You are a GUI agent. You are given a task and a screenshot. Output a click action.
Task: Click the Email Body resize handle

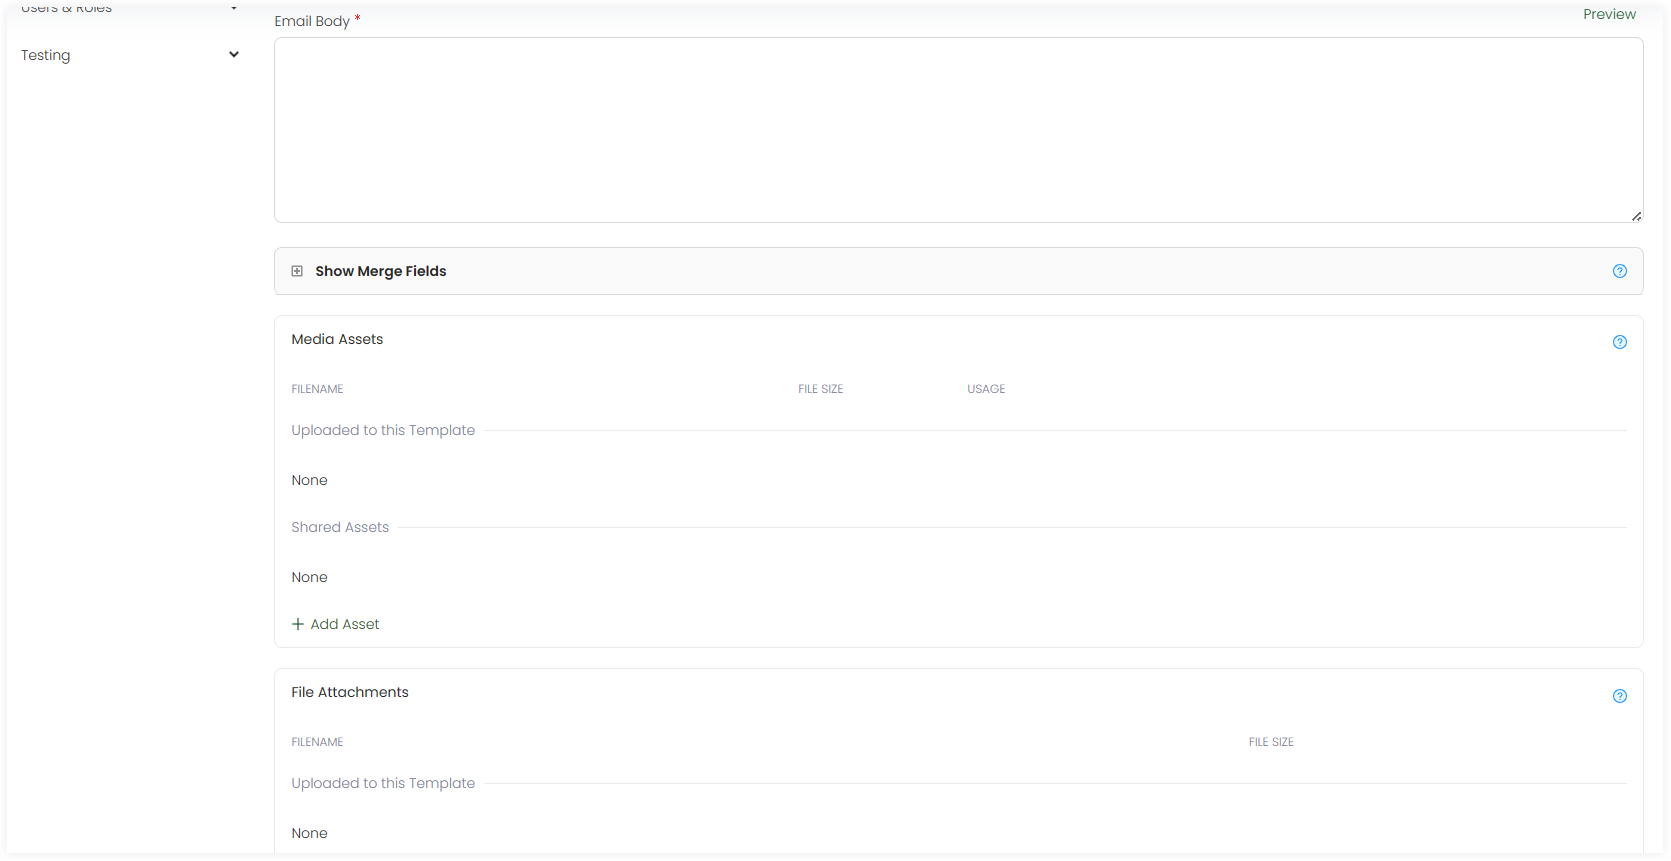click(x=1636, y=216)
